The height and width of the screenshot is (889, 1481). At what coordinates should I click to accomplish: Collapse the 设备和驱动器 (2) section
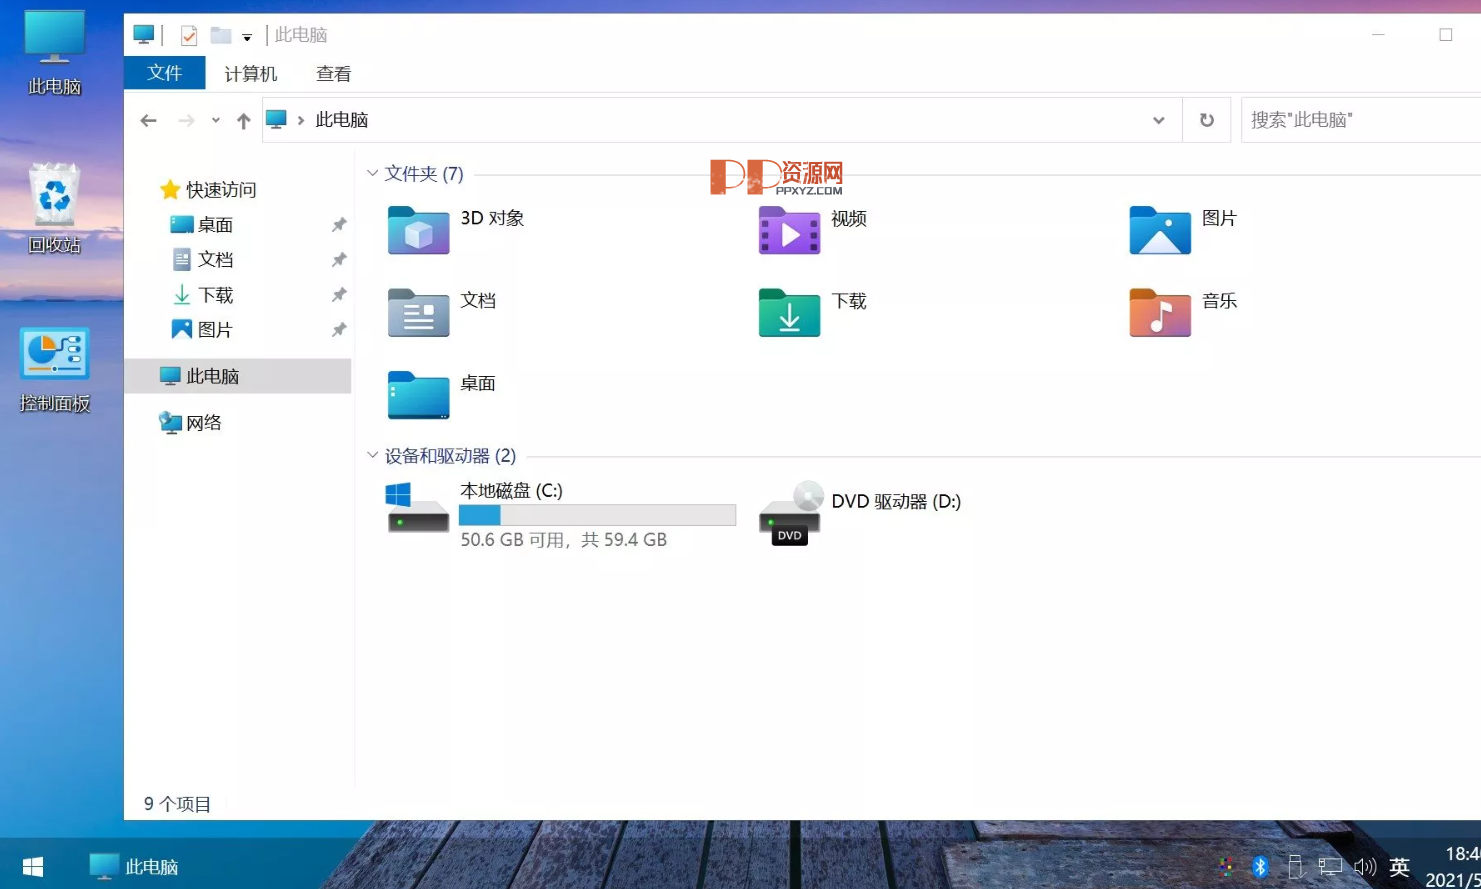pos(372,456)
